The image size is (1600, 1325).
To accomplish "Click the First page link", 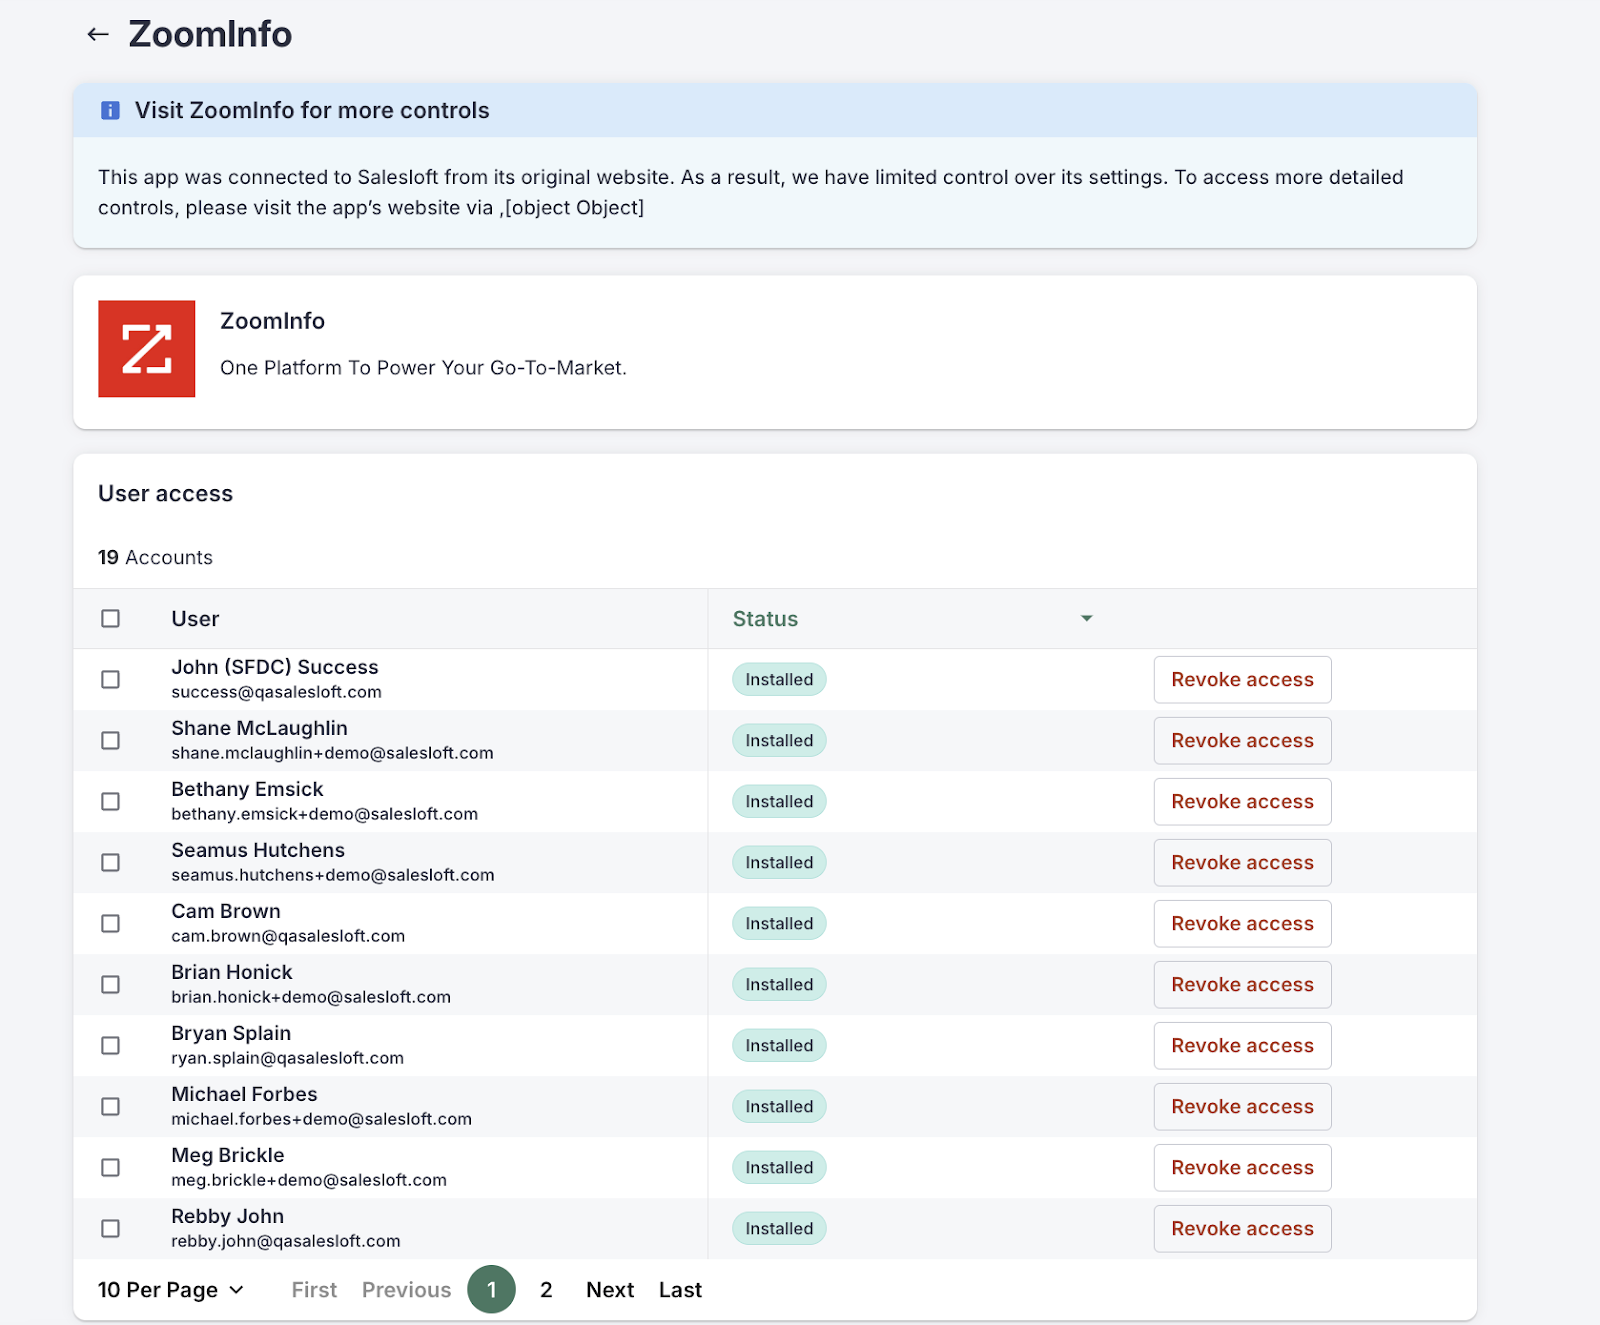I will (314, 1290).
